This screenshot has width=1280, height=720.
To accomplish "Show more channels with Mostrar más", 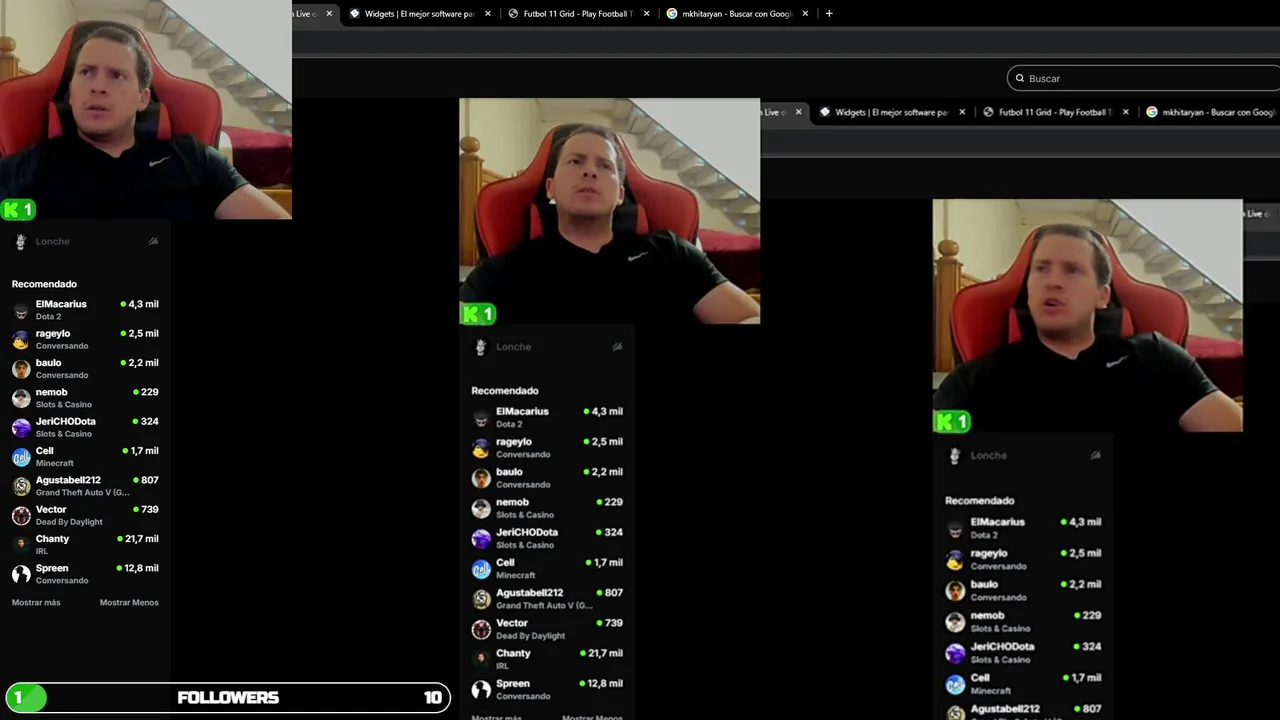I will pos(36,602).
